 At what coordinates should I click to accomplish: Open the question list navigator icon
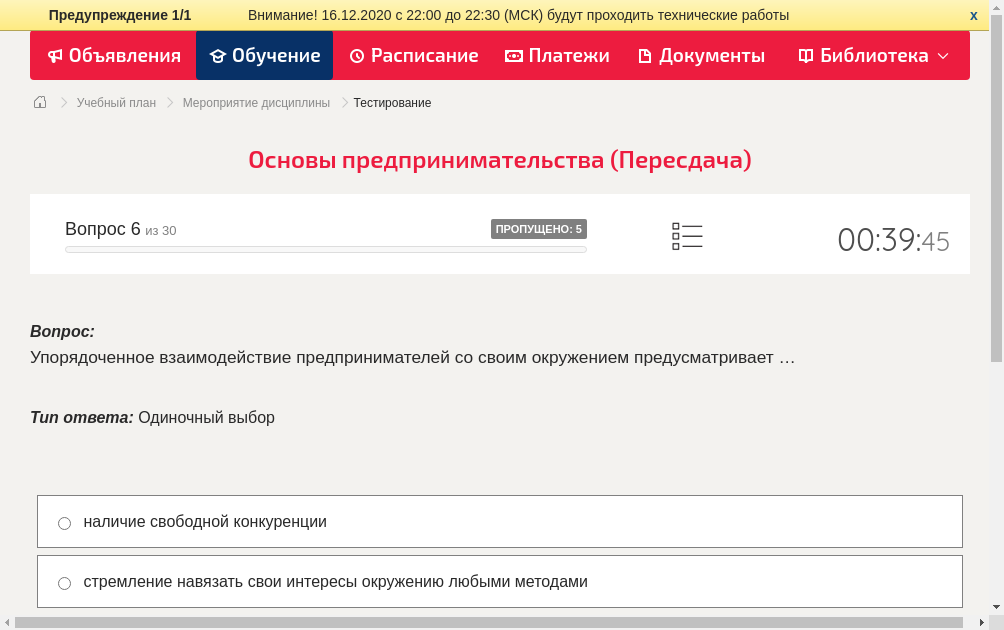(687, 235)
